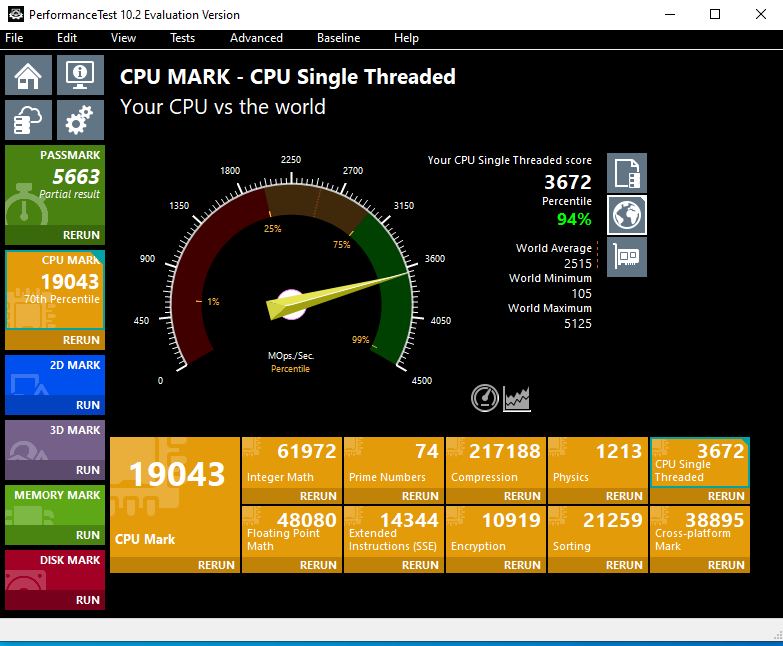Select the Floating Point Math 48080 tile
Screen dimensions: 783x646
click(x=292, y=532)
